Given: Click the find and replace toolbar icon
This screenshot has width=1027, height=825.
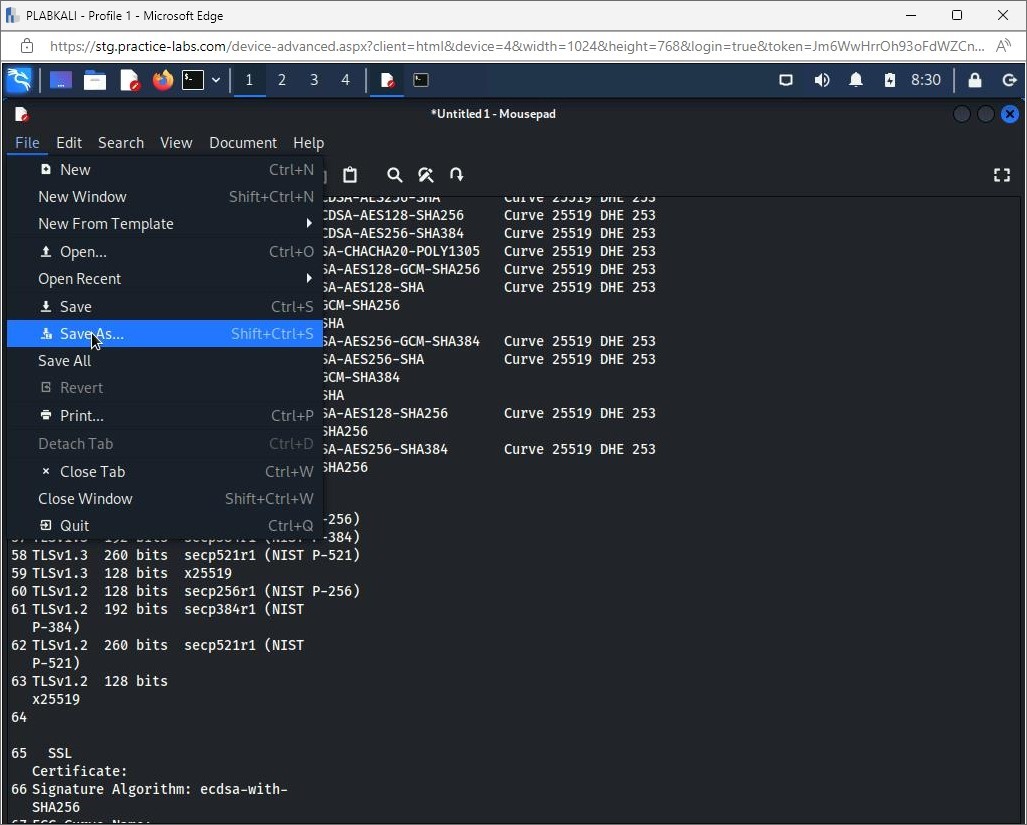Looking at the screenshot, I should coord(425,175).
